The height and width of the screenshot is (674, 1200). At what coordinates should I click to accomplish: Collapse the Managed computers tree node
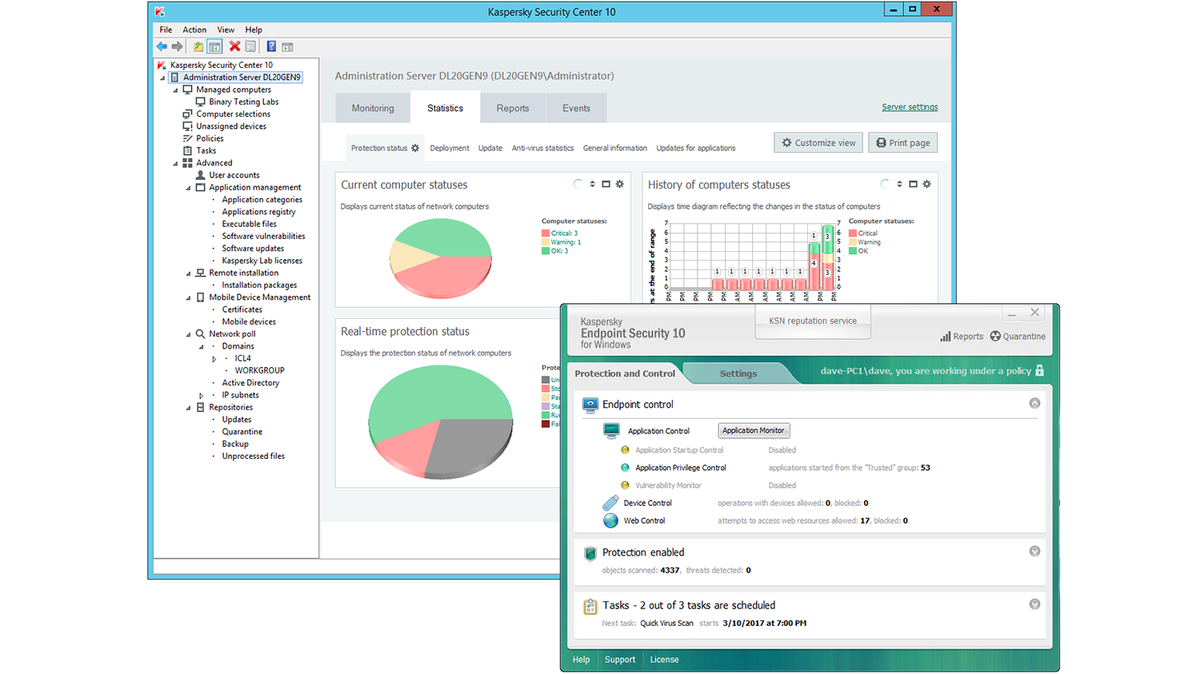(176, 90)
